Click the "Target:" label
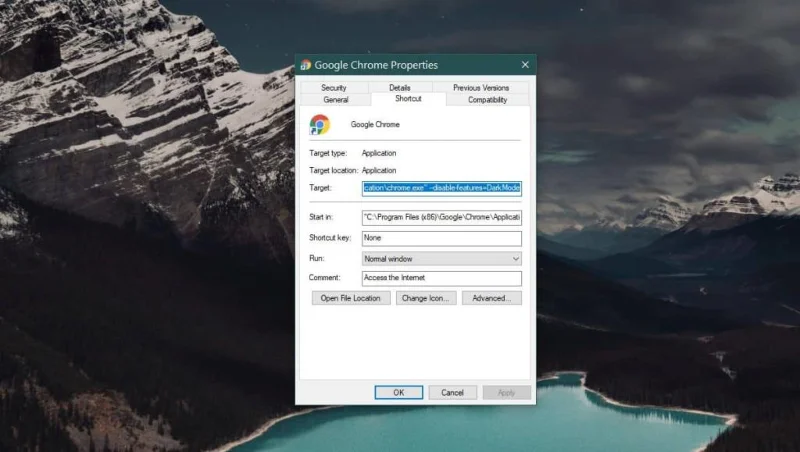Screen dimensions: 800x452 point(320,188)
